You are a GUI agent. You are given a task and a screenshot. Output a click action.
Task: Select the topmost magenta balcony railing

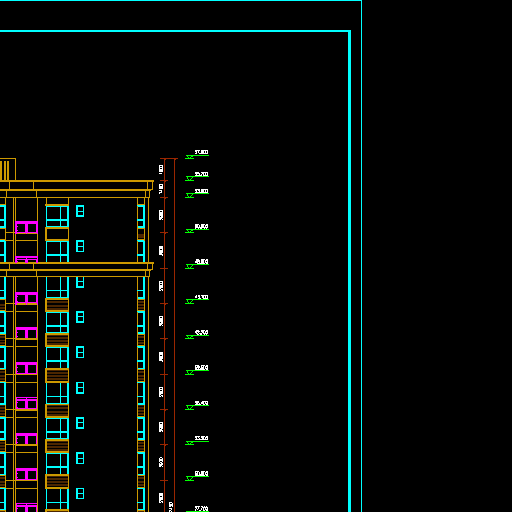26,227
